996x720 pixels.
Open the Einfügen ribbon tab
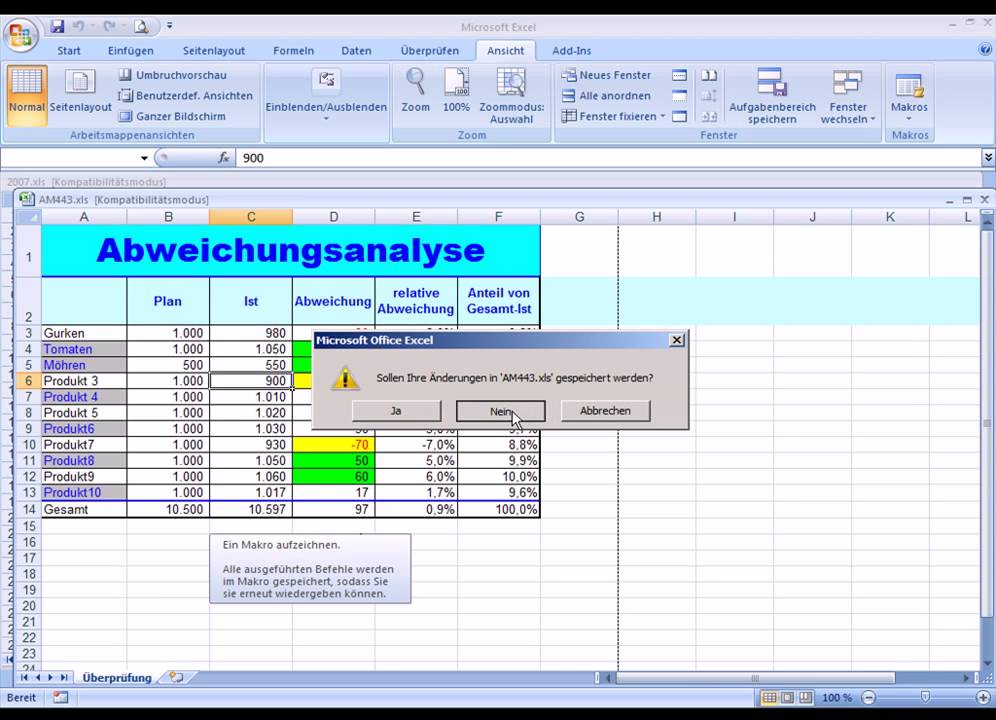(130, 51)
